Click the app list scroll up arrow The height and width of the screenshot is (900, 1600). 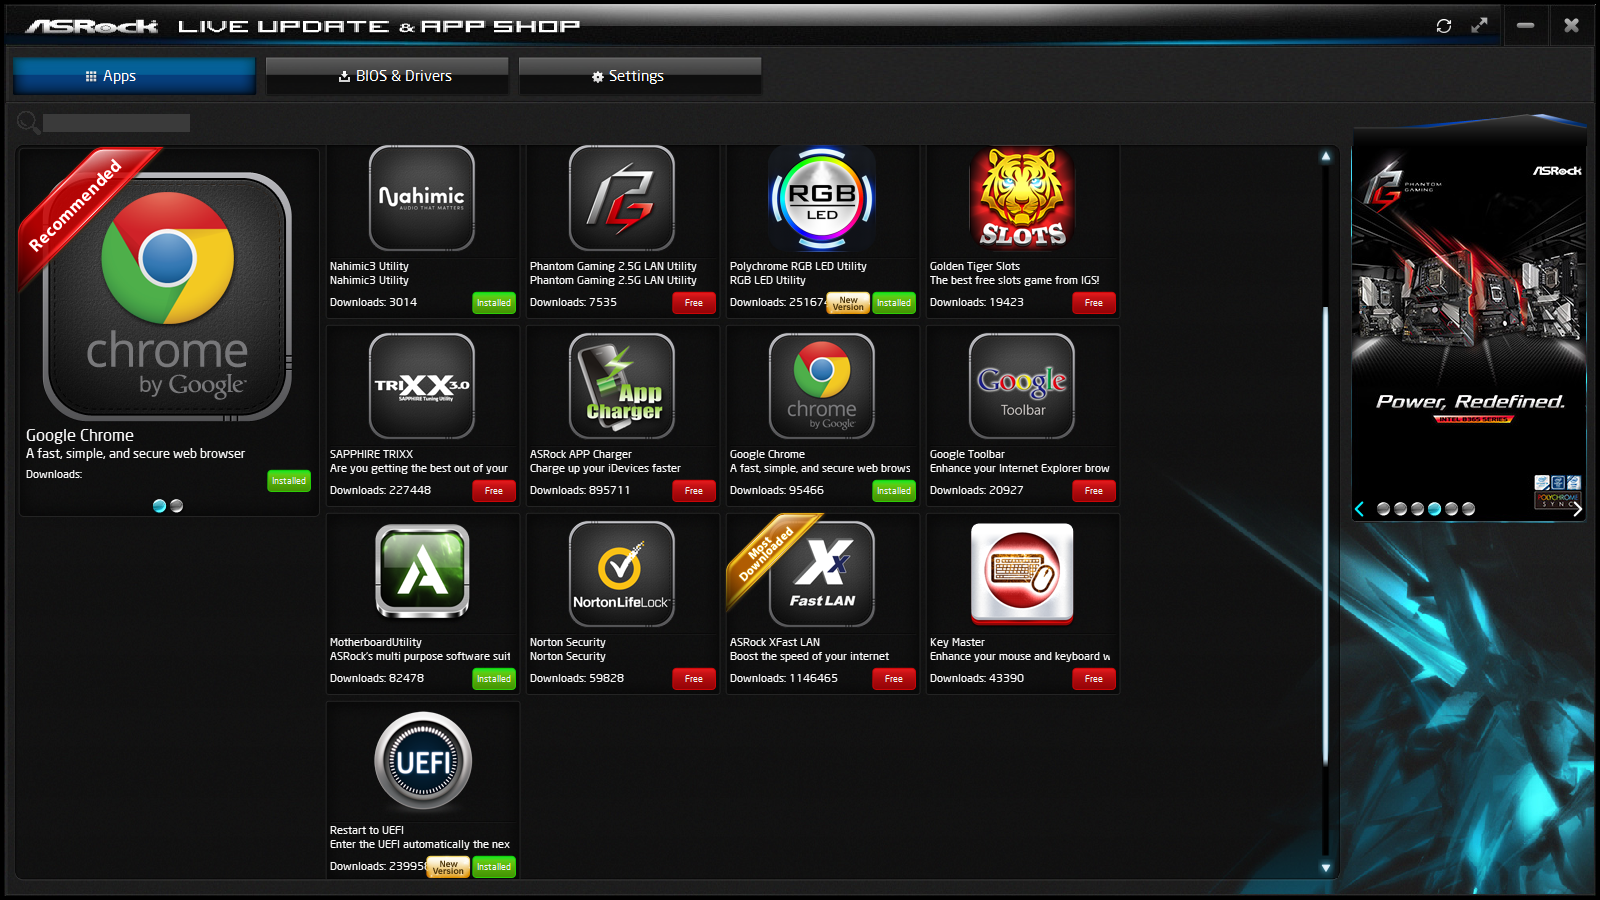(x=1326, y=156)
